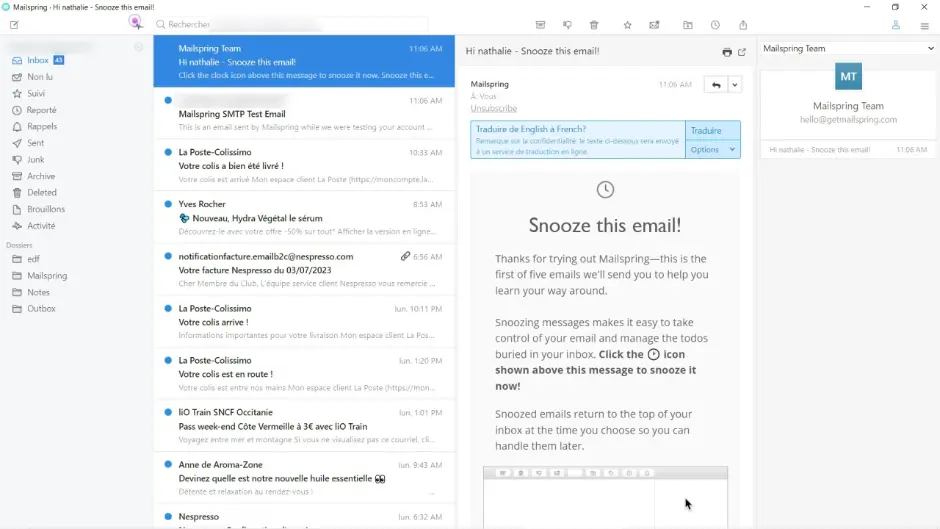Toggle unread dot on Yves Rocher email
The height and width of the screenshot is (529, 940).
point(168,204)
